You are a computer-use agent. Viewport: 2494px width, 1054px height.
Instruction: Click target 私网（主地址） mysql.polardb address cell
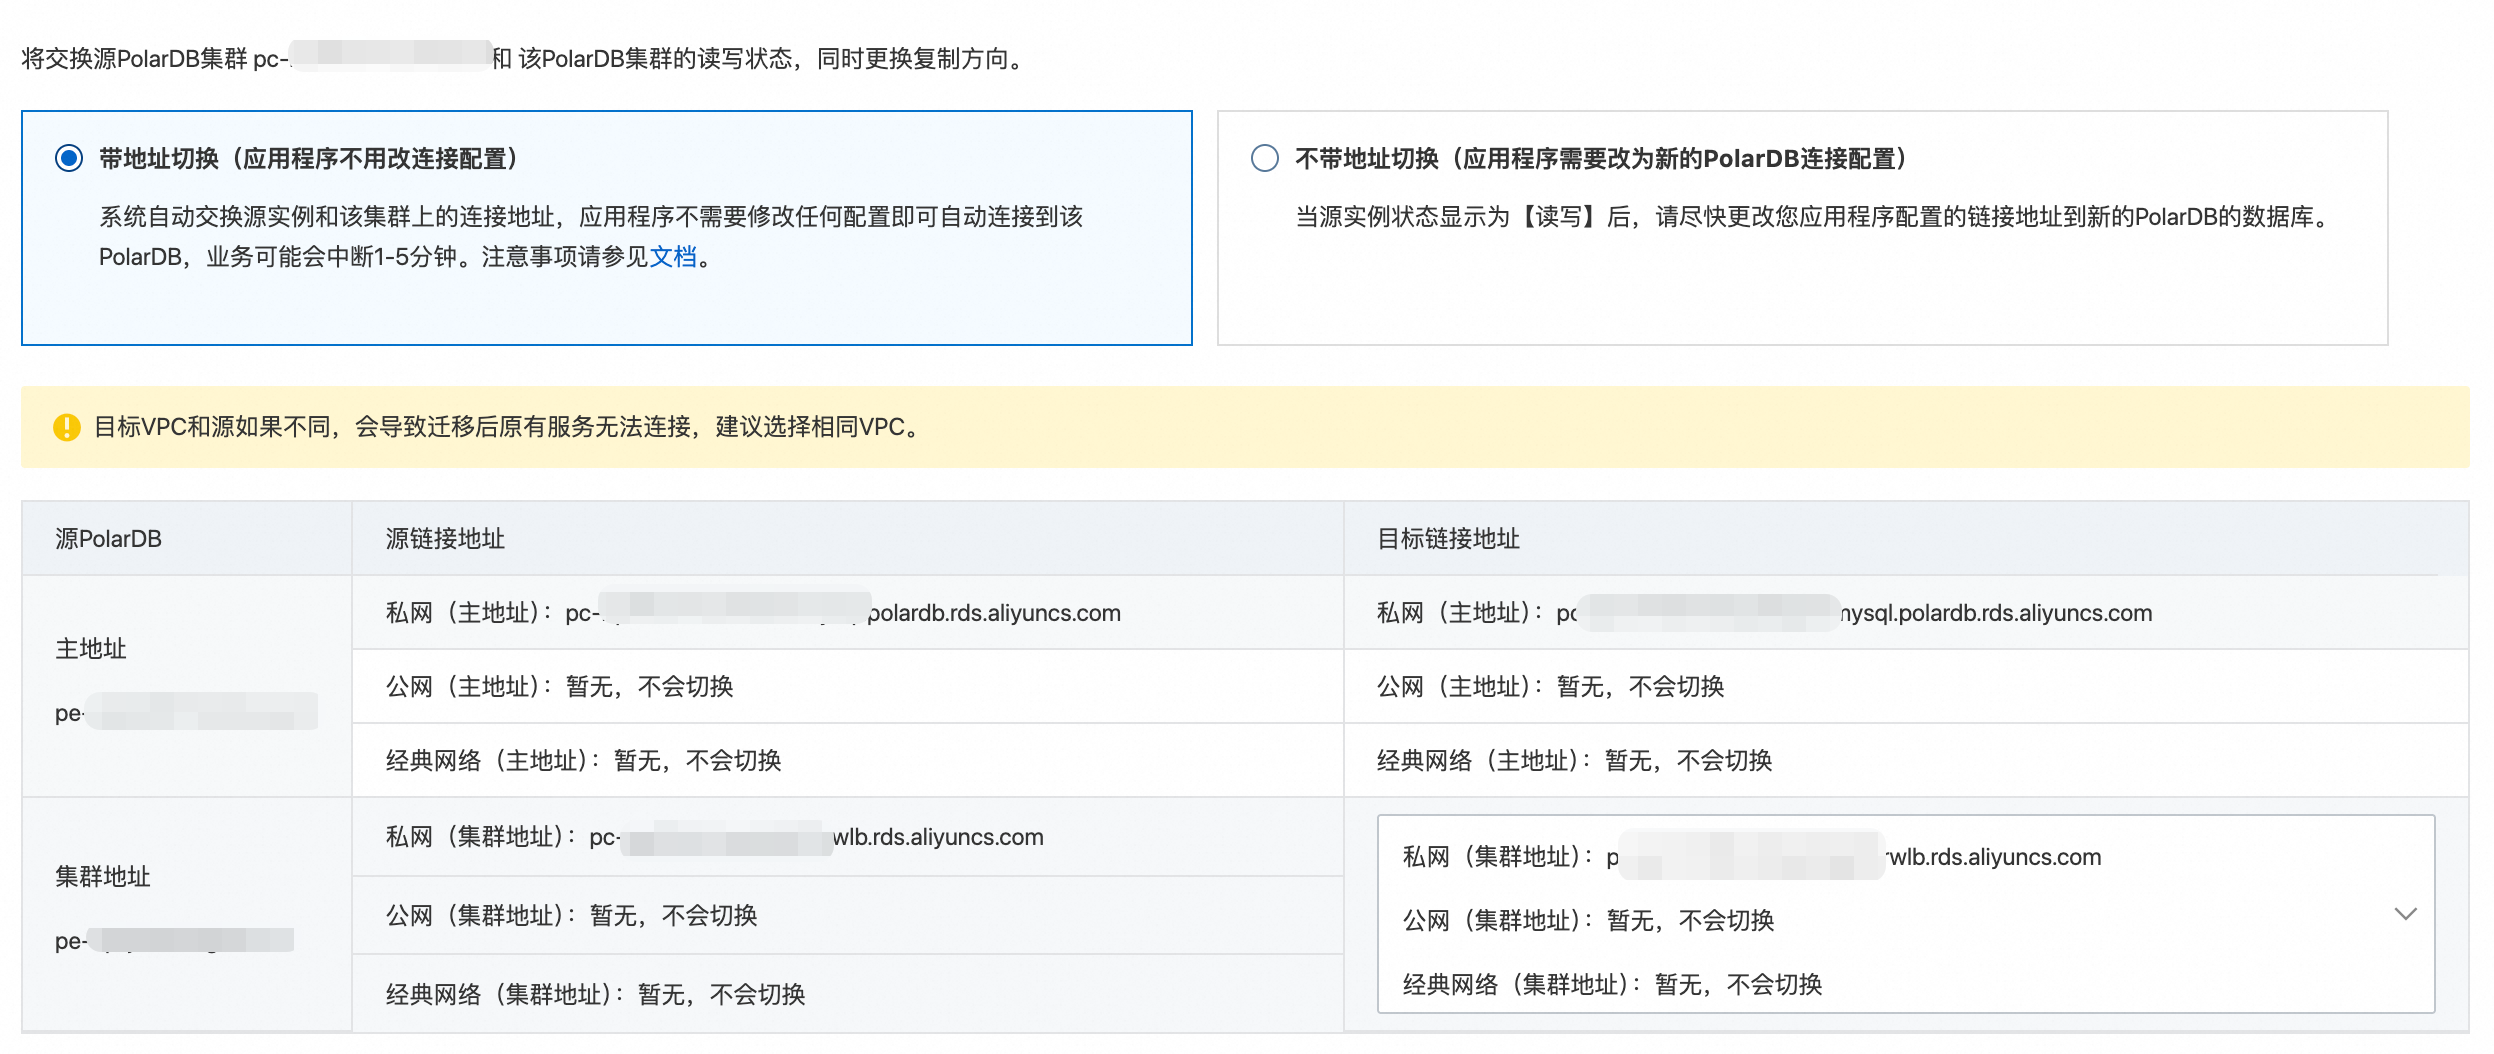1906,613
